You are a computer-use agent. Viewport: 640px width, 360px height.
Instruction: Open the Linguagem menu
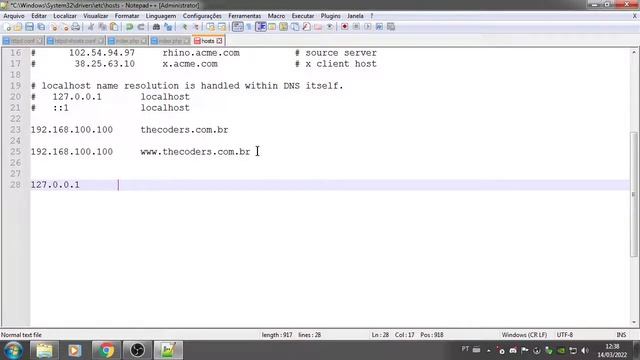pos(161,16)
